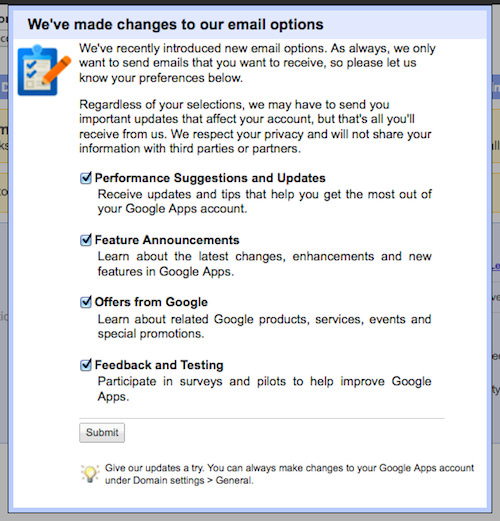Click the lightbulb tip icon

point(90,474)
